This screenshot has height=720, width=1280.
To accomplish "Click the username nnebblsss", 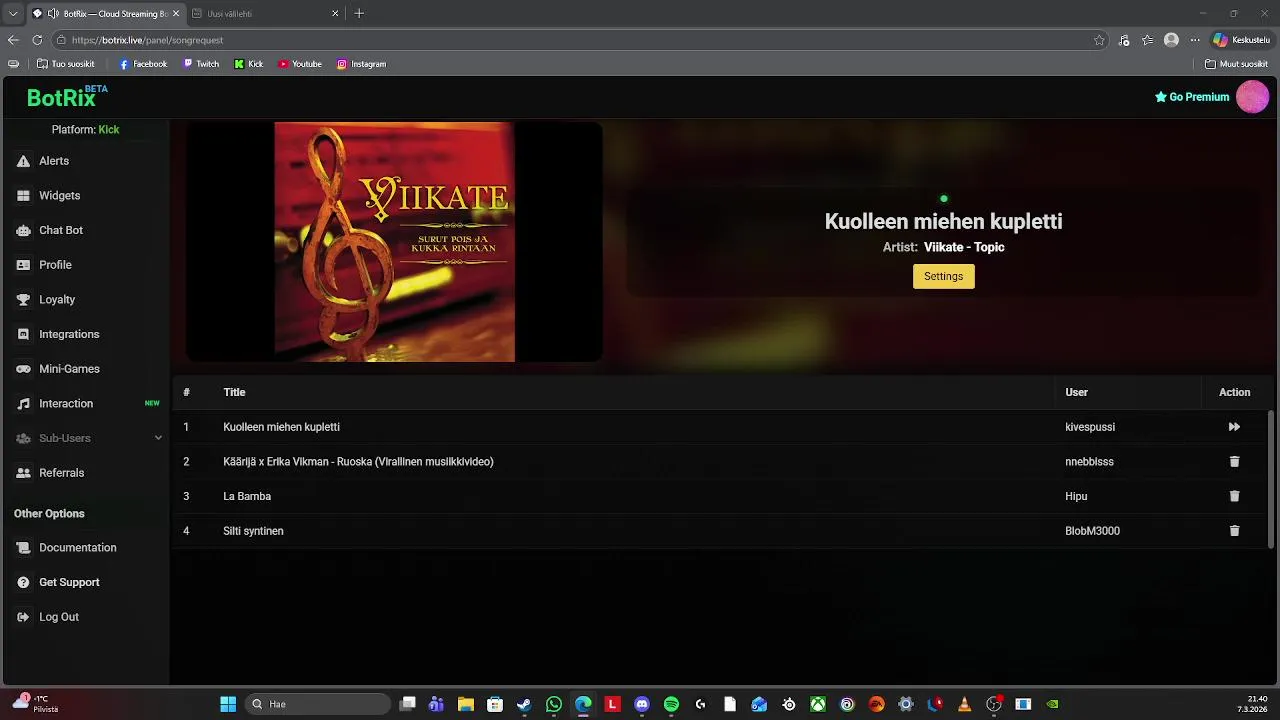I will click(x=1089, y=462).
